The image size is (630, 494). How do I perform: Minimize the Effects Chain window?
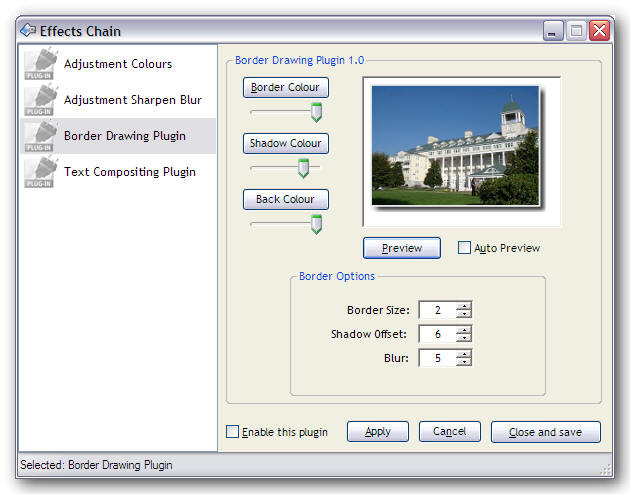click(553, 31)
